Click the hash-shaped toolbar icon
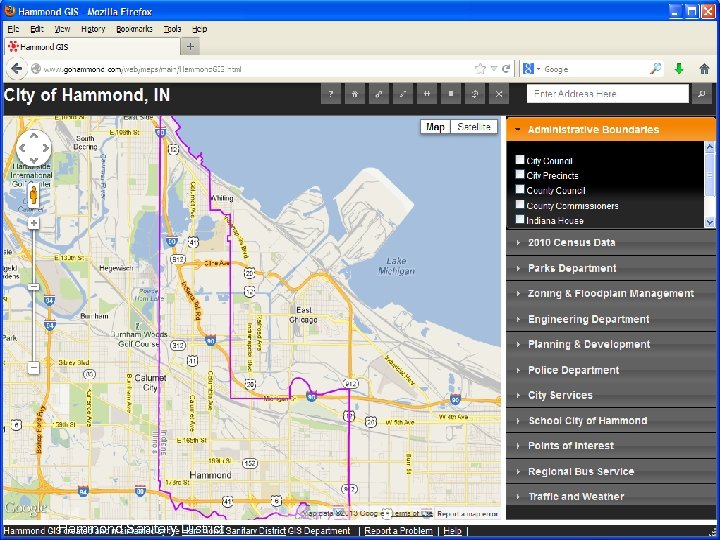The image size is (720, 540). click(x=427, y=94)
